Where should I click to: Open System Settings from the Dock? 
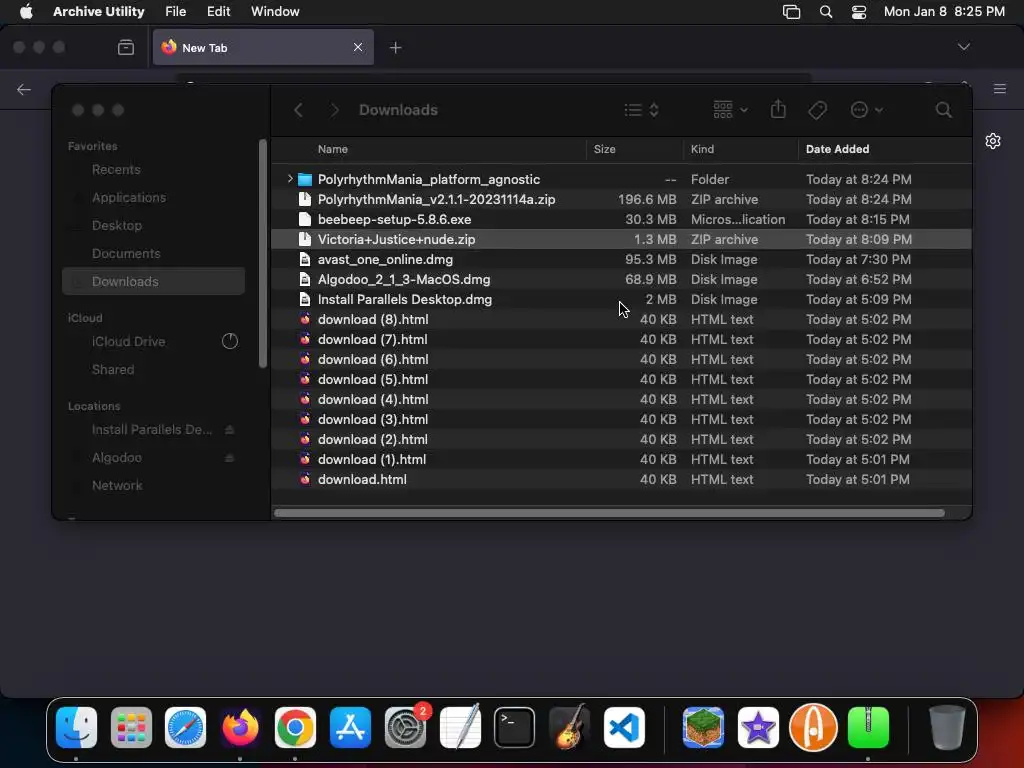click(405, 727)
